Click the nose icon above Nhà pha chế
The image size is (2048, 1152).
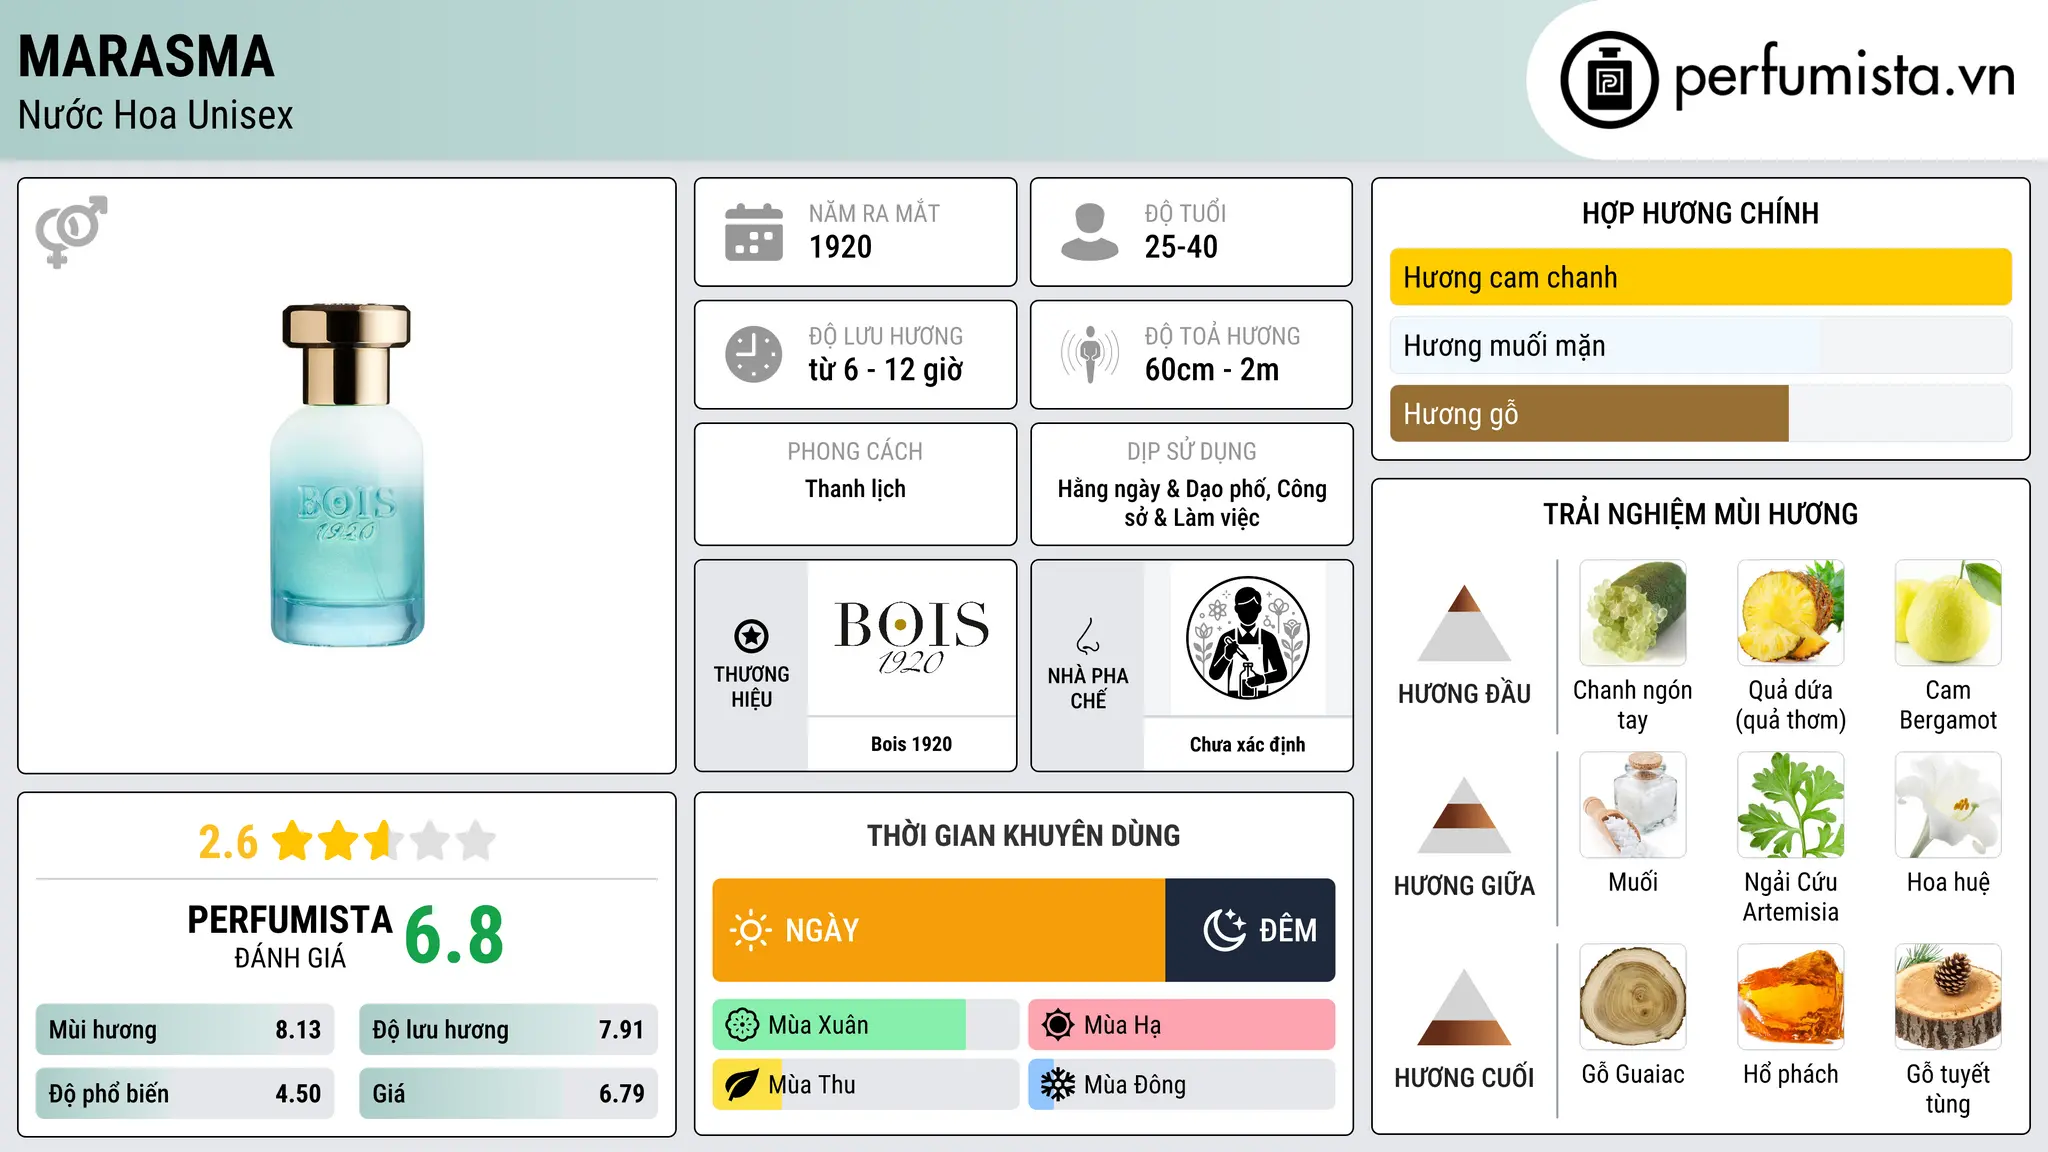tap(1088, 636)
